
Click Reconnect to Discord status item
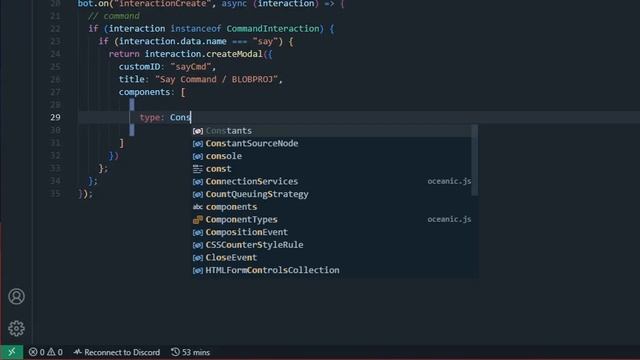(x=117, y=352)
